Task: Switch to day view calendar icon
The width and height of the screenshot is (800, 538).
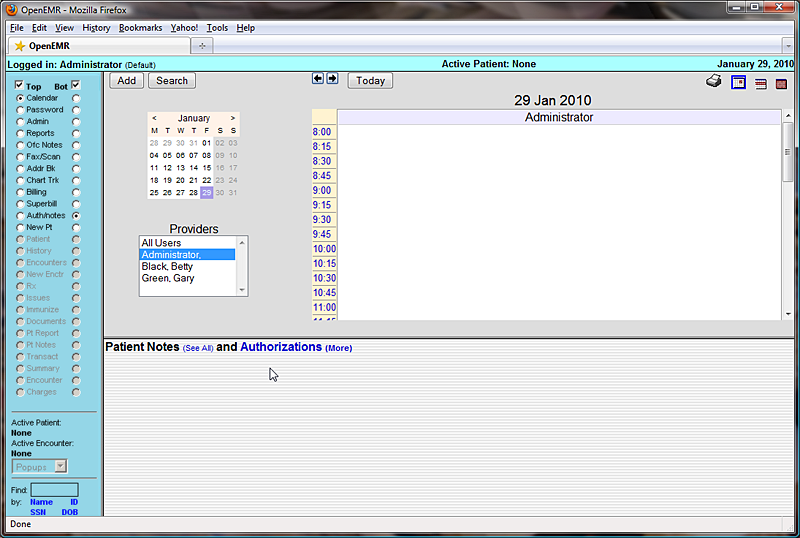Action: coord(738,82)
